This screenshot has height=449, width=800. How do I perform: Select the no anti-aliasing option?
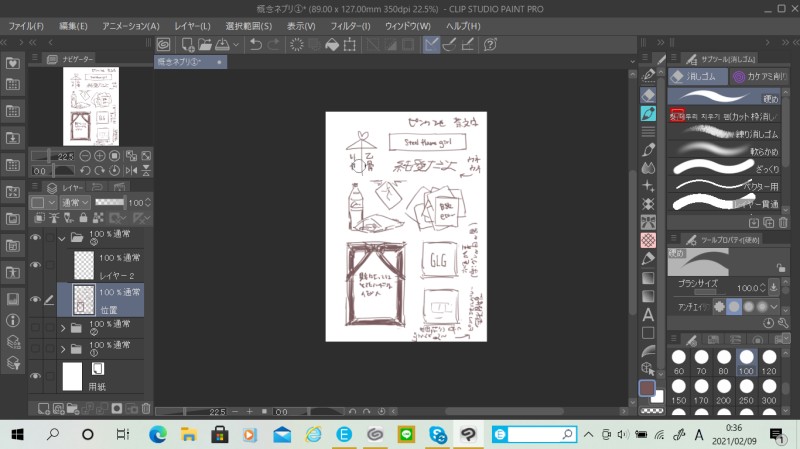[719, 307]
